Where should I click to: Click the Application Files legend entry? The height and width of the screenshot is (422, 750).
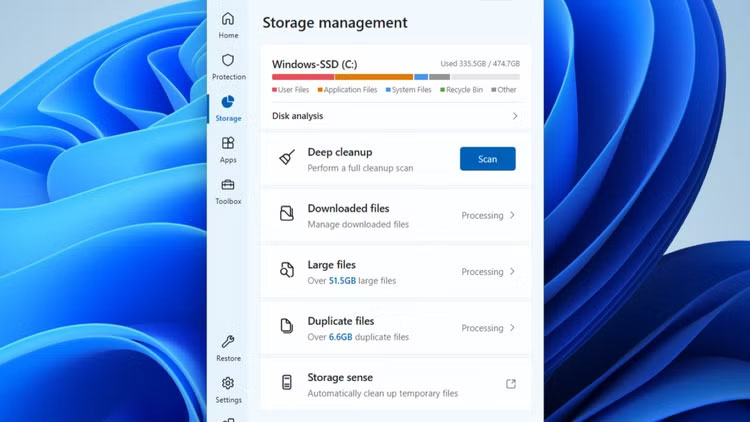tap(347, 89)
